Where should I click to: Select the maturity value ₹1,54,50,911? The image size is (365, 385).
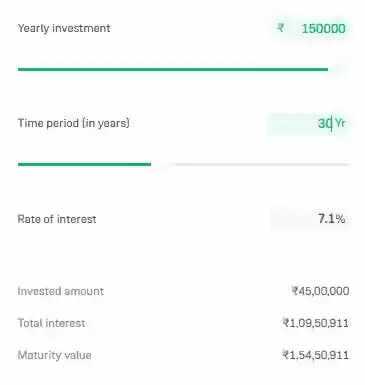point(315,355)
